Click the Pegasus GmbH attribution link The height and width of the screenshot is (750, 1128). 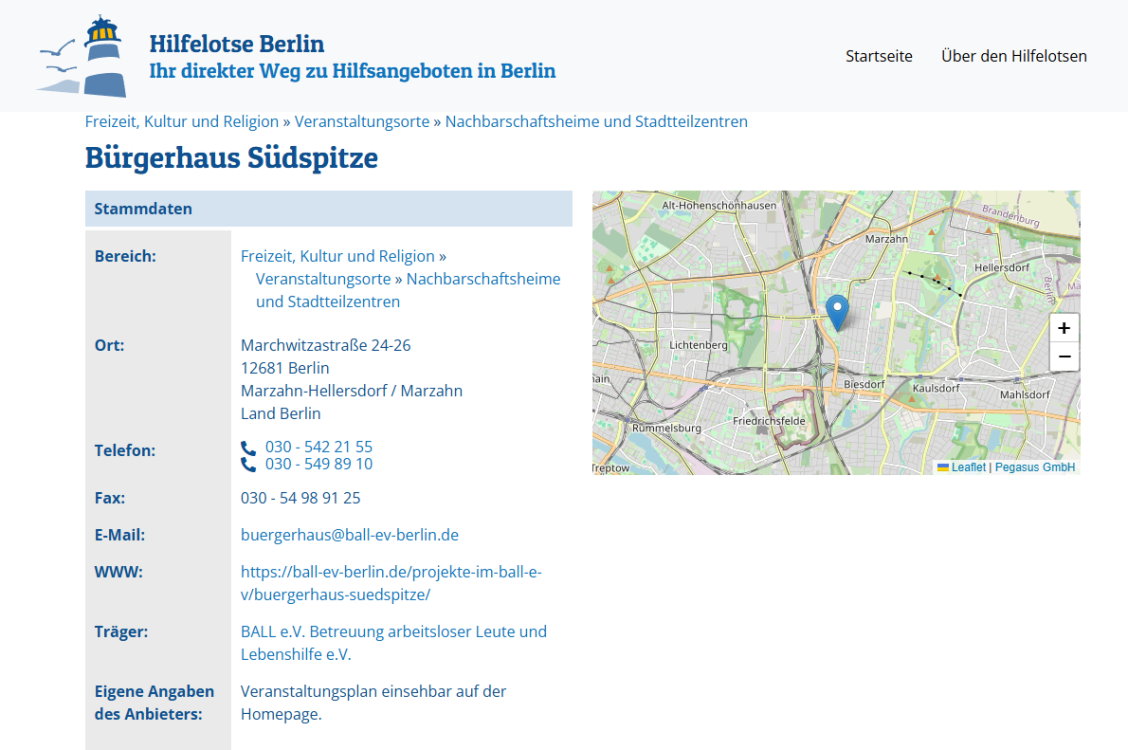pos(1035,465)
